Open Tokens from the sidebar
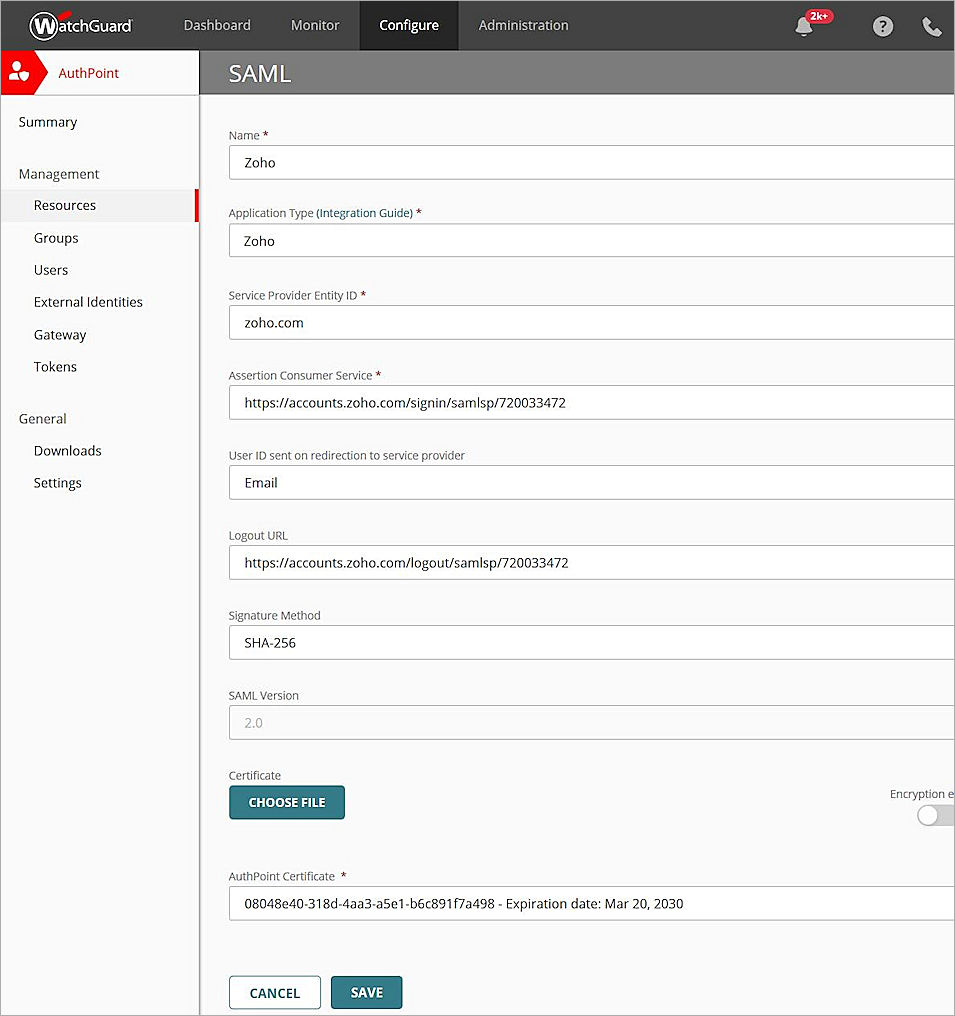This screenshot has height=1016, width=955. [x=55, y=367]
